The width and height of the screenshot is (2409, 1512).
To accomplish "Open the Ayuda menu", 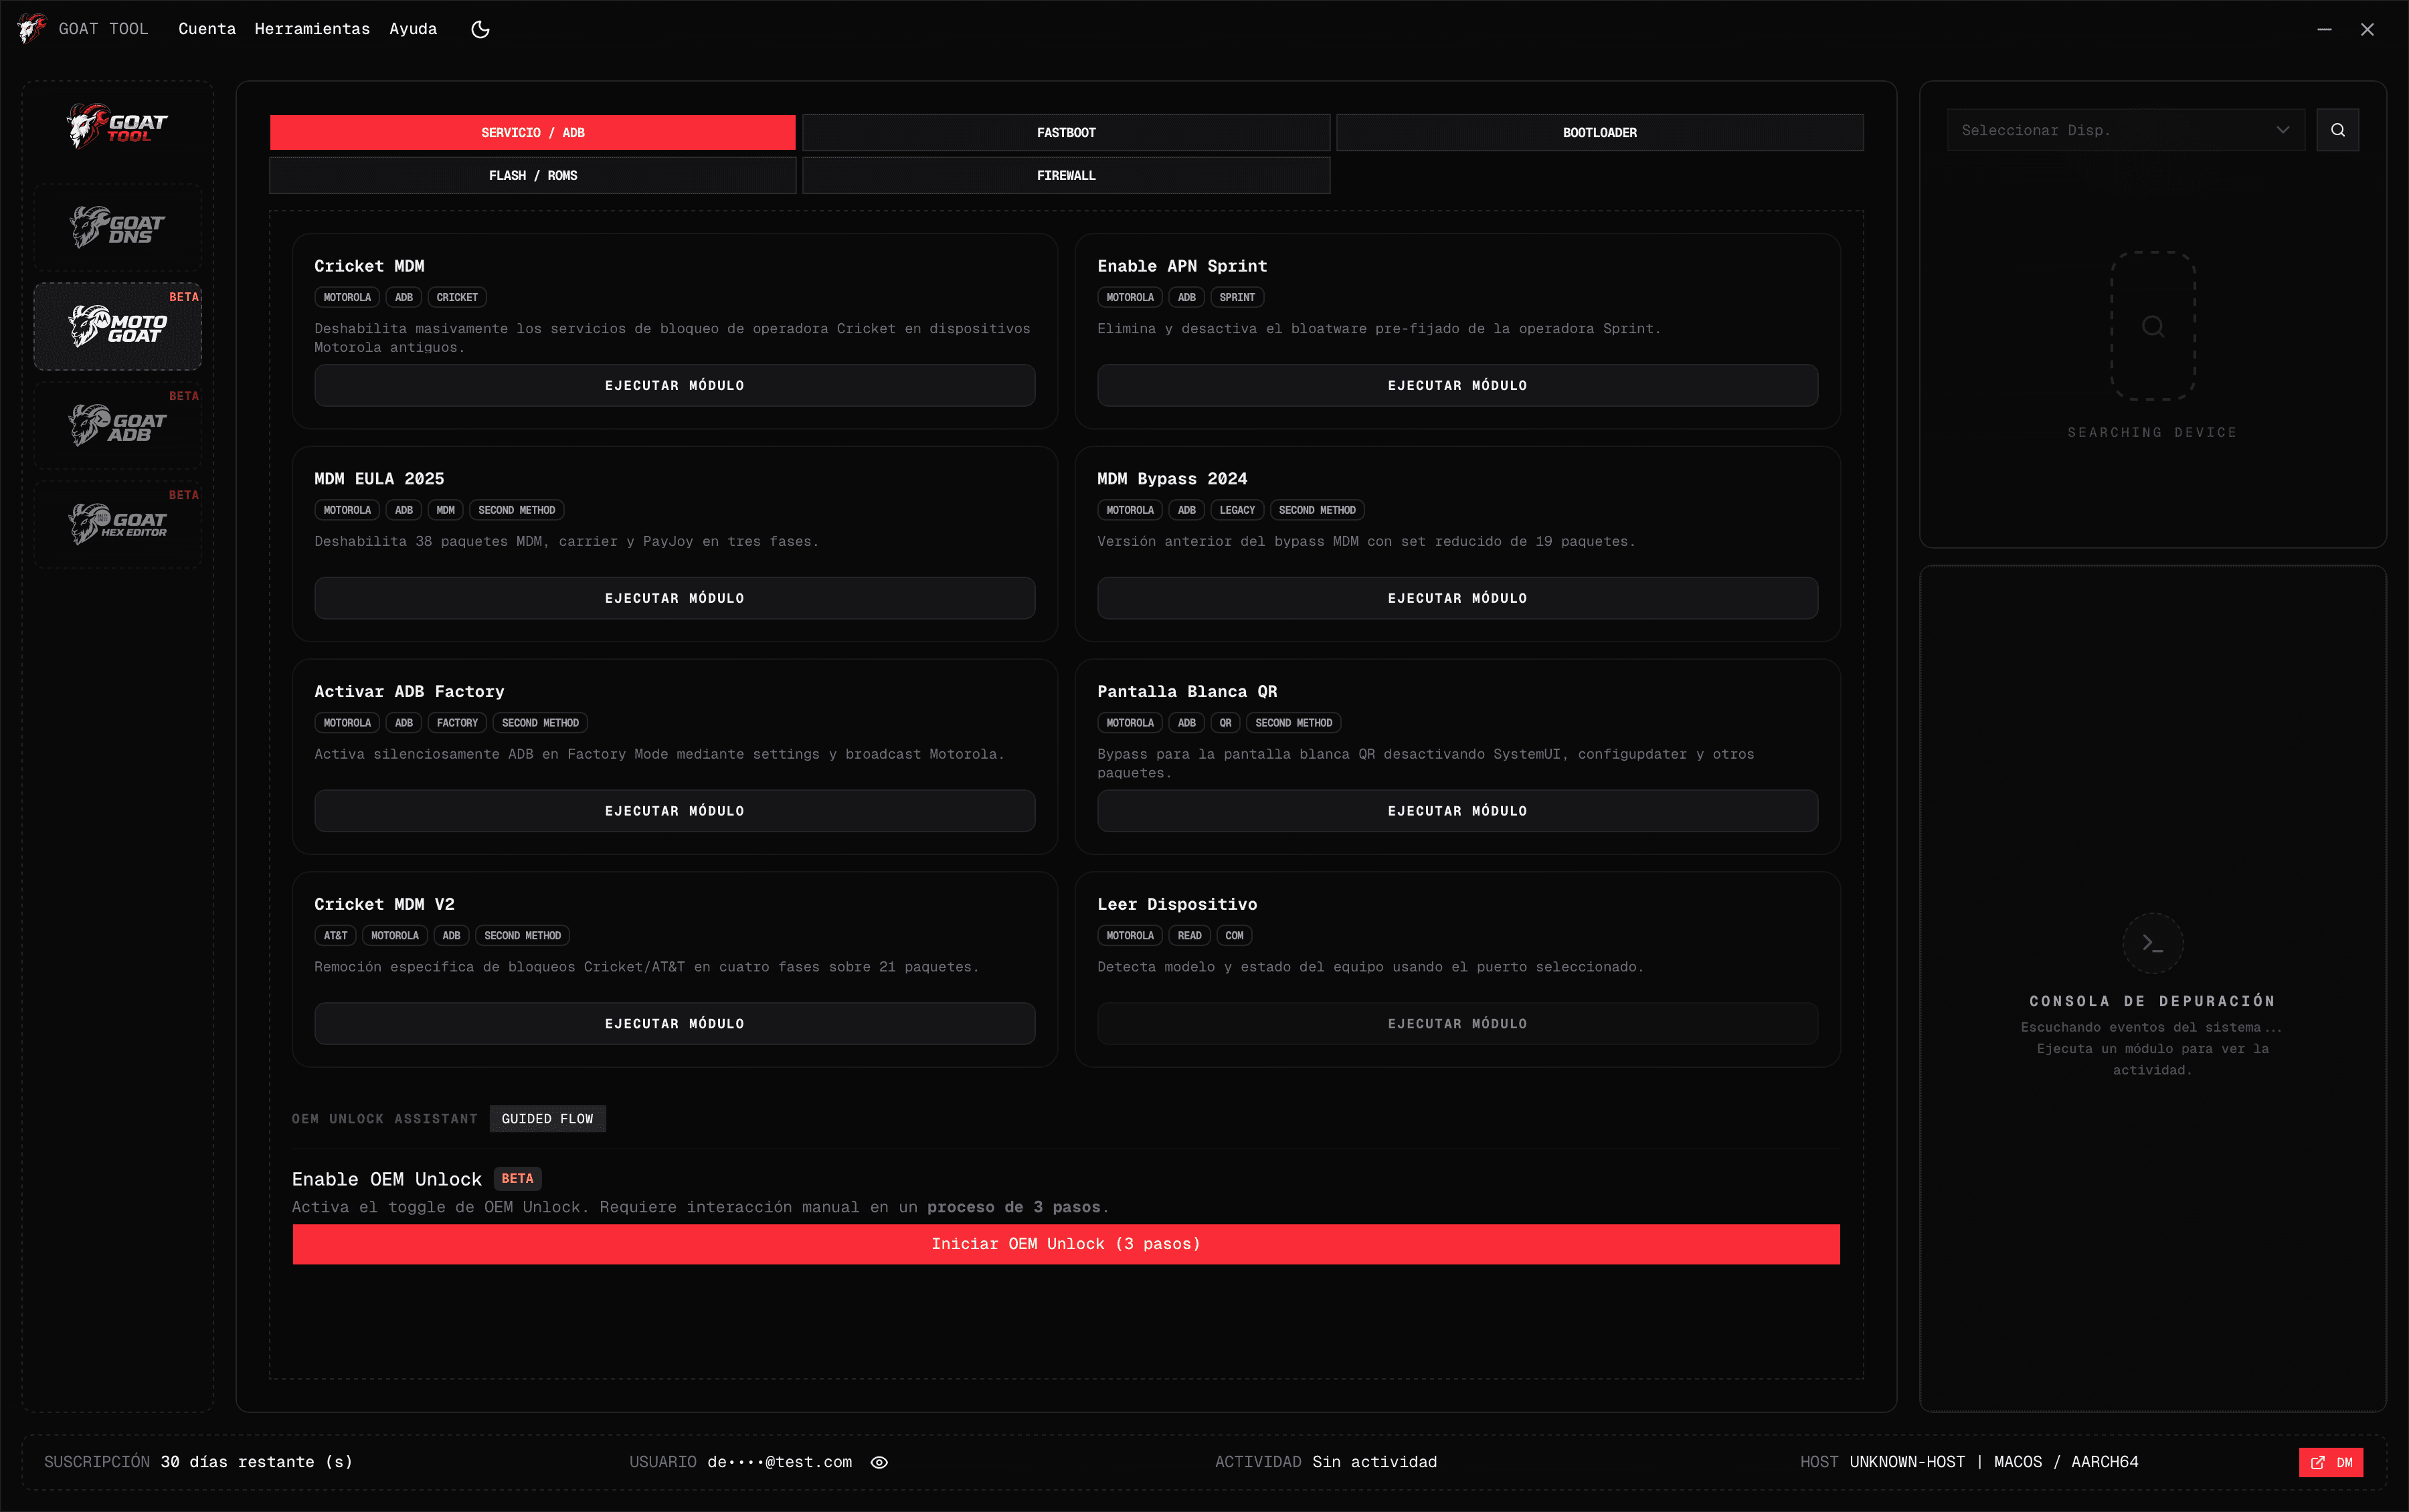I will point(413,29).
